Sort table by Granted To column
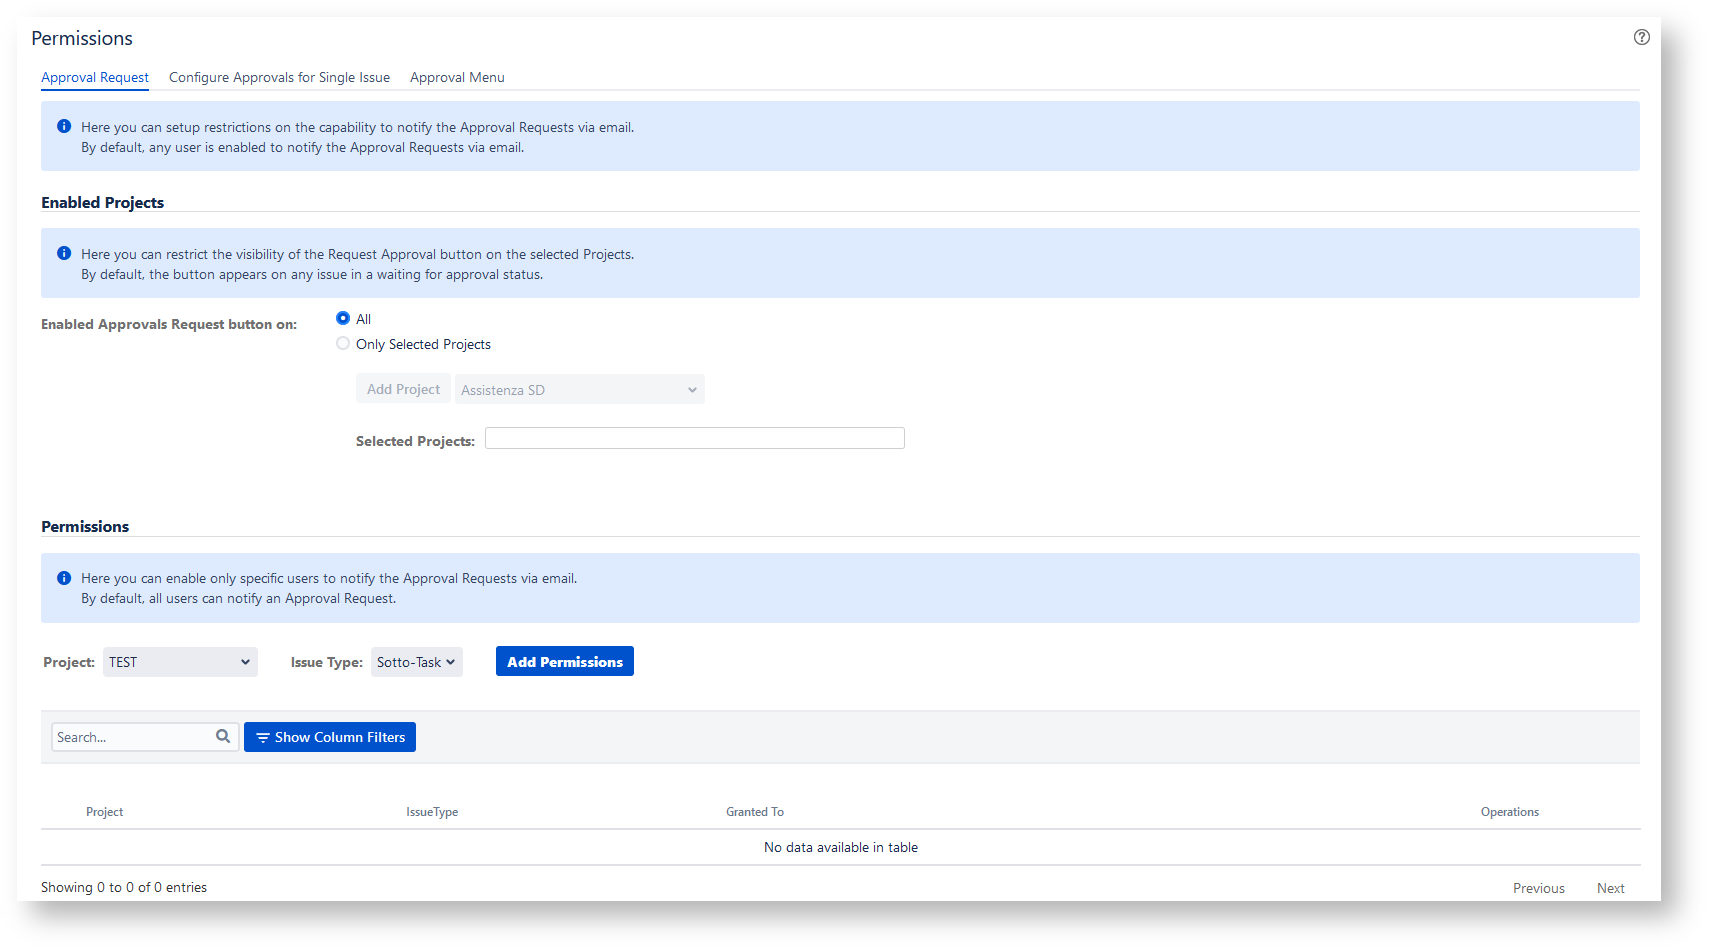The width and height of the screenshot is (1709, 949). 755,812
